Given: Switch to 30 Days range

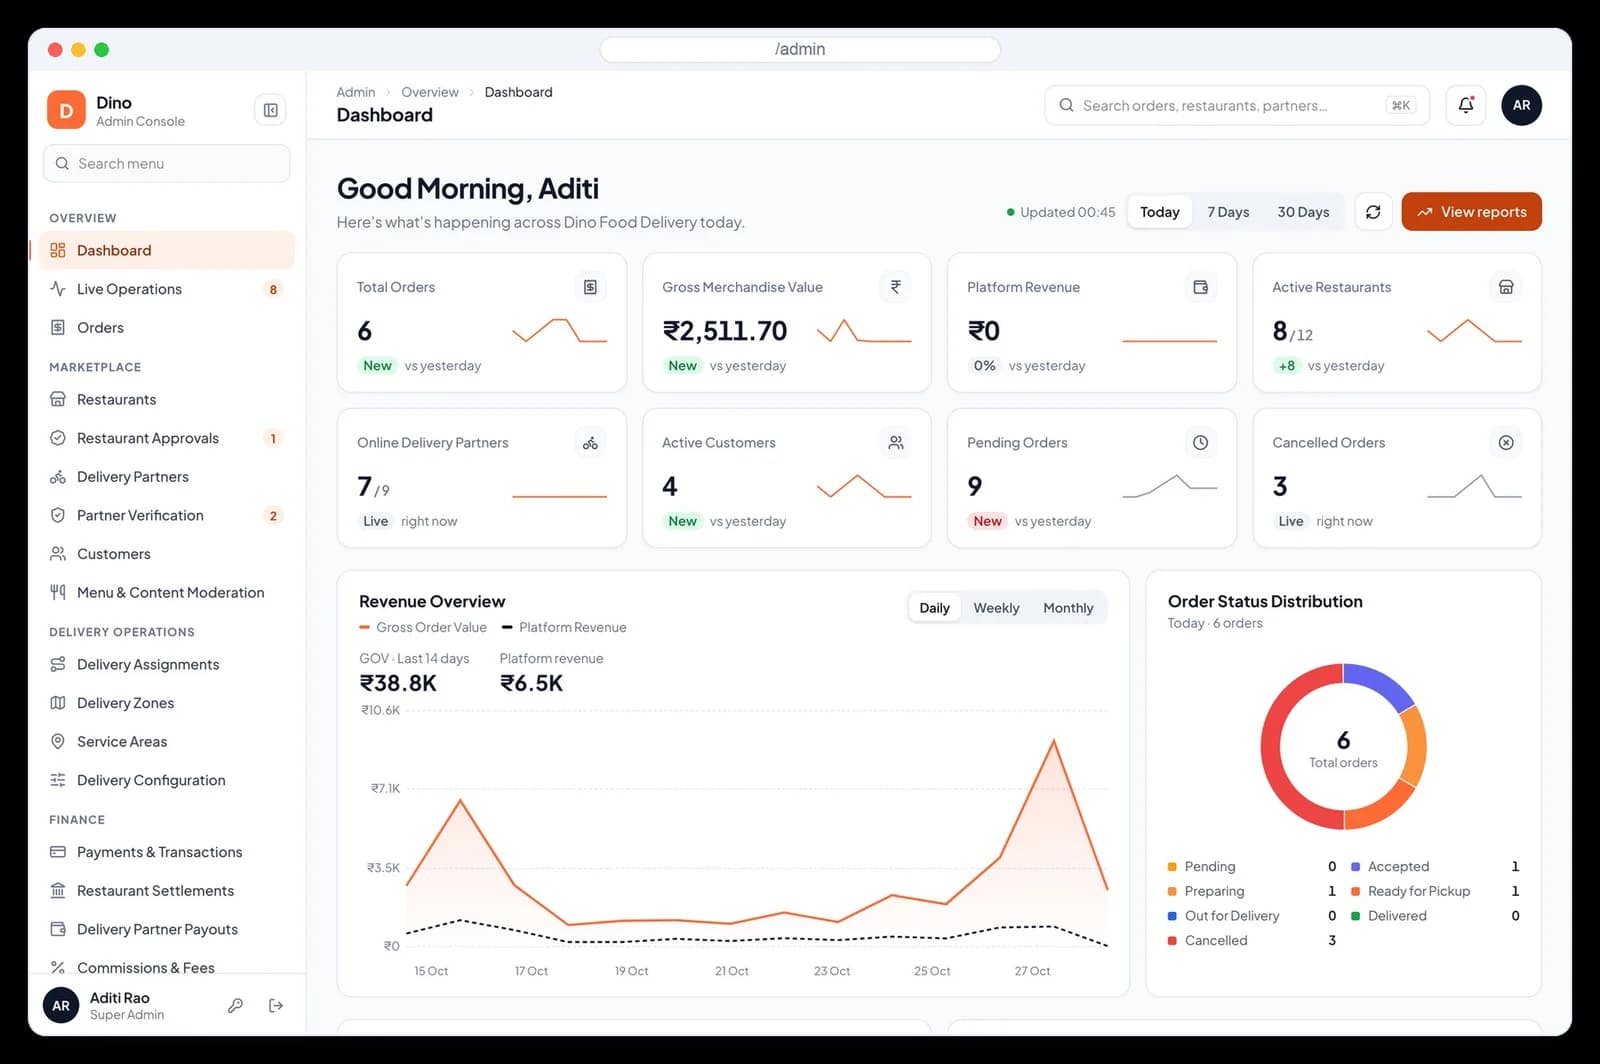Looking at the screenshot, I should tap(1303, 212).
